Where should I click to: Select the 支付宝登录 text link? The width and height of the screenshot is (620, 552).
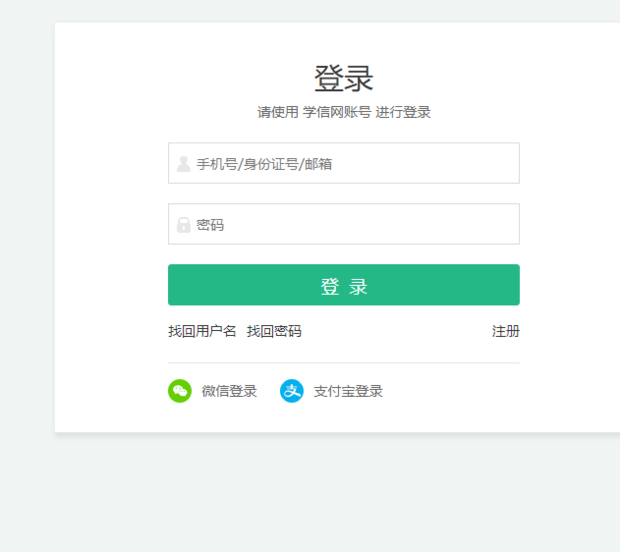point(348,391)
